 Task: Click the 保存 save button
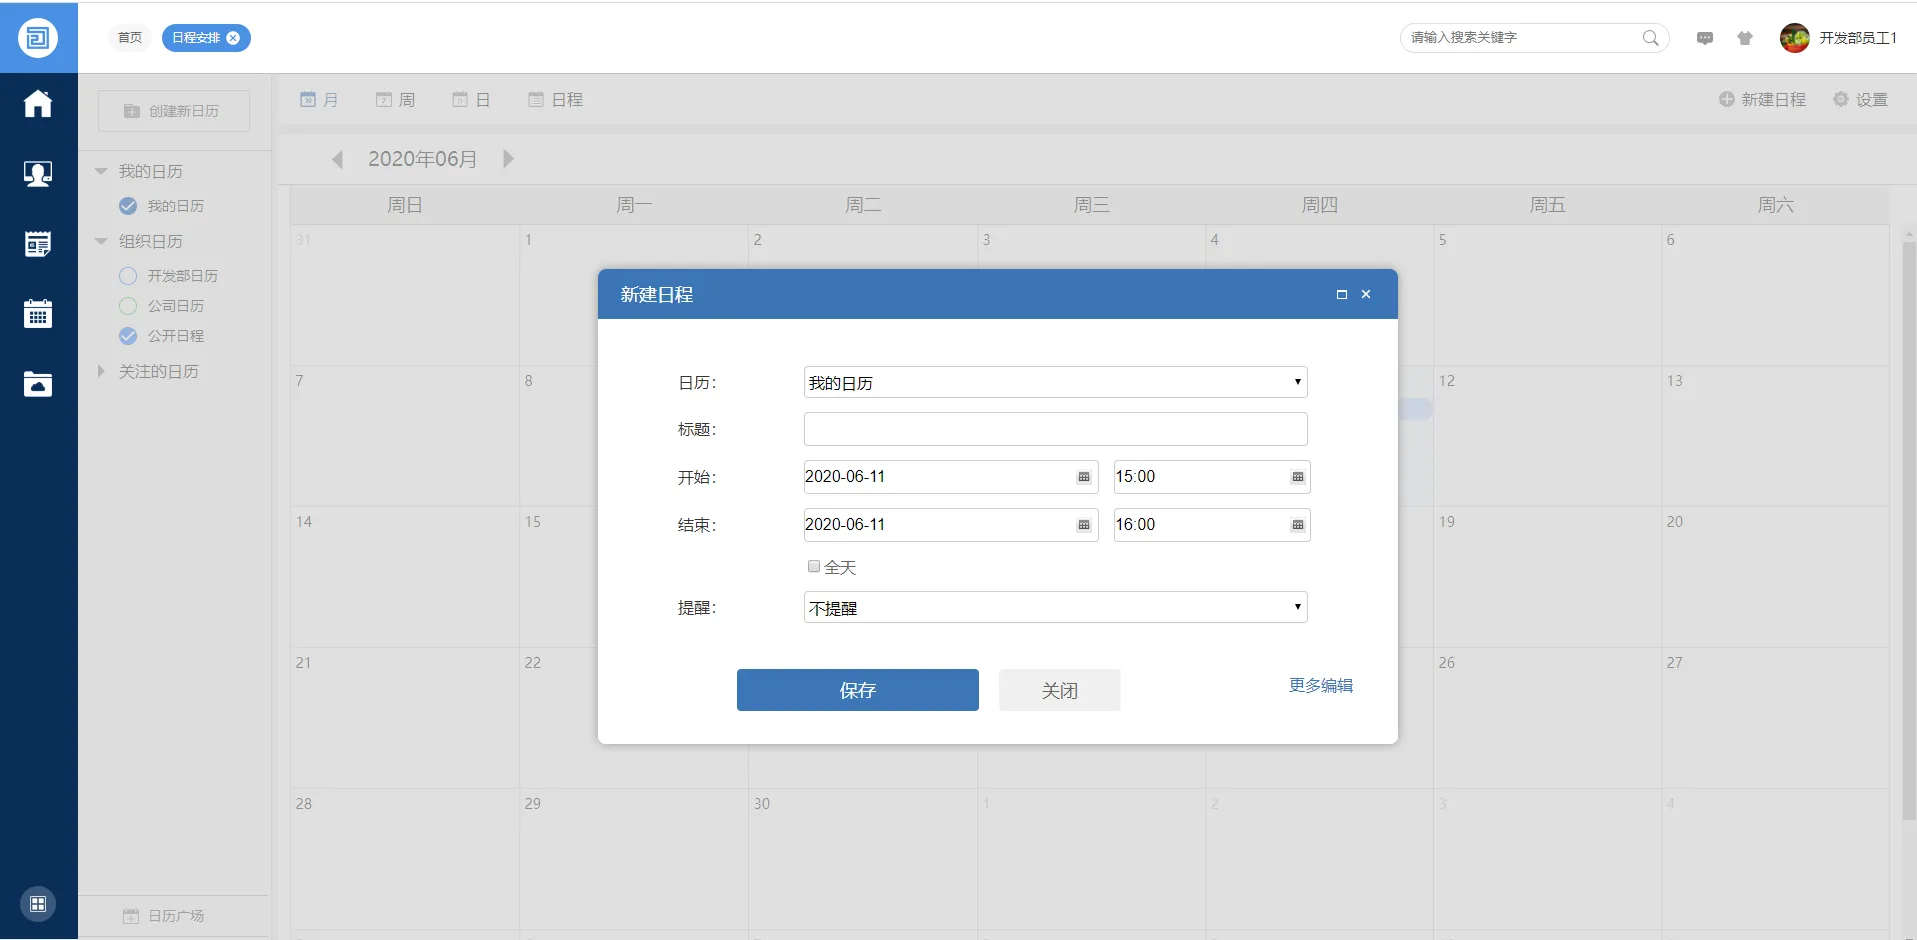(x=857, y=690)
